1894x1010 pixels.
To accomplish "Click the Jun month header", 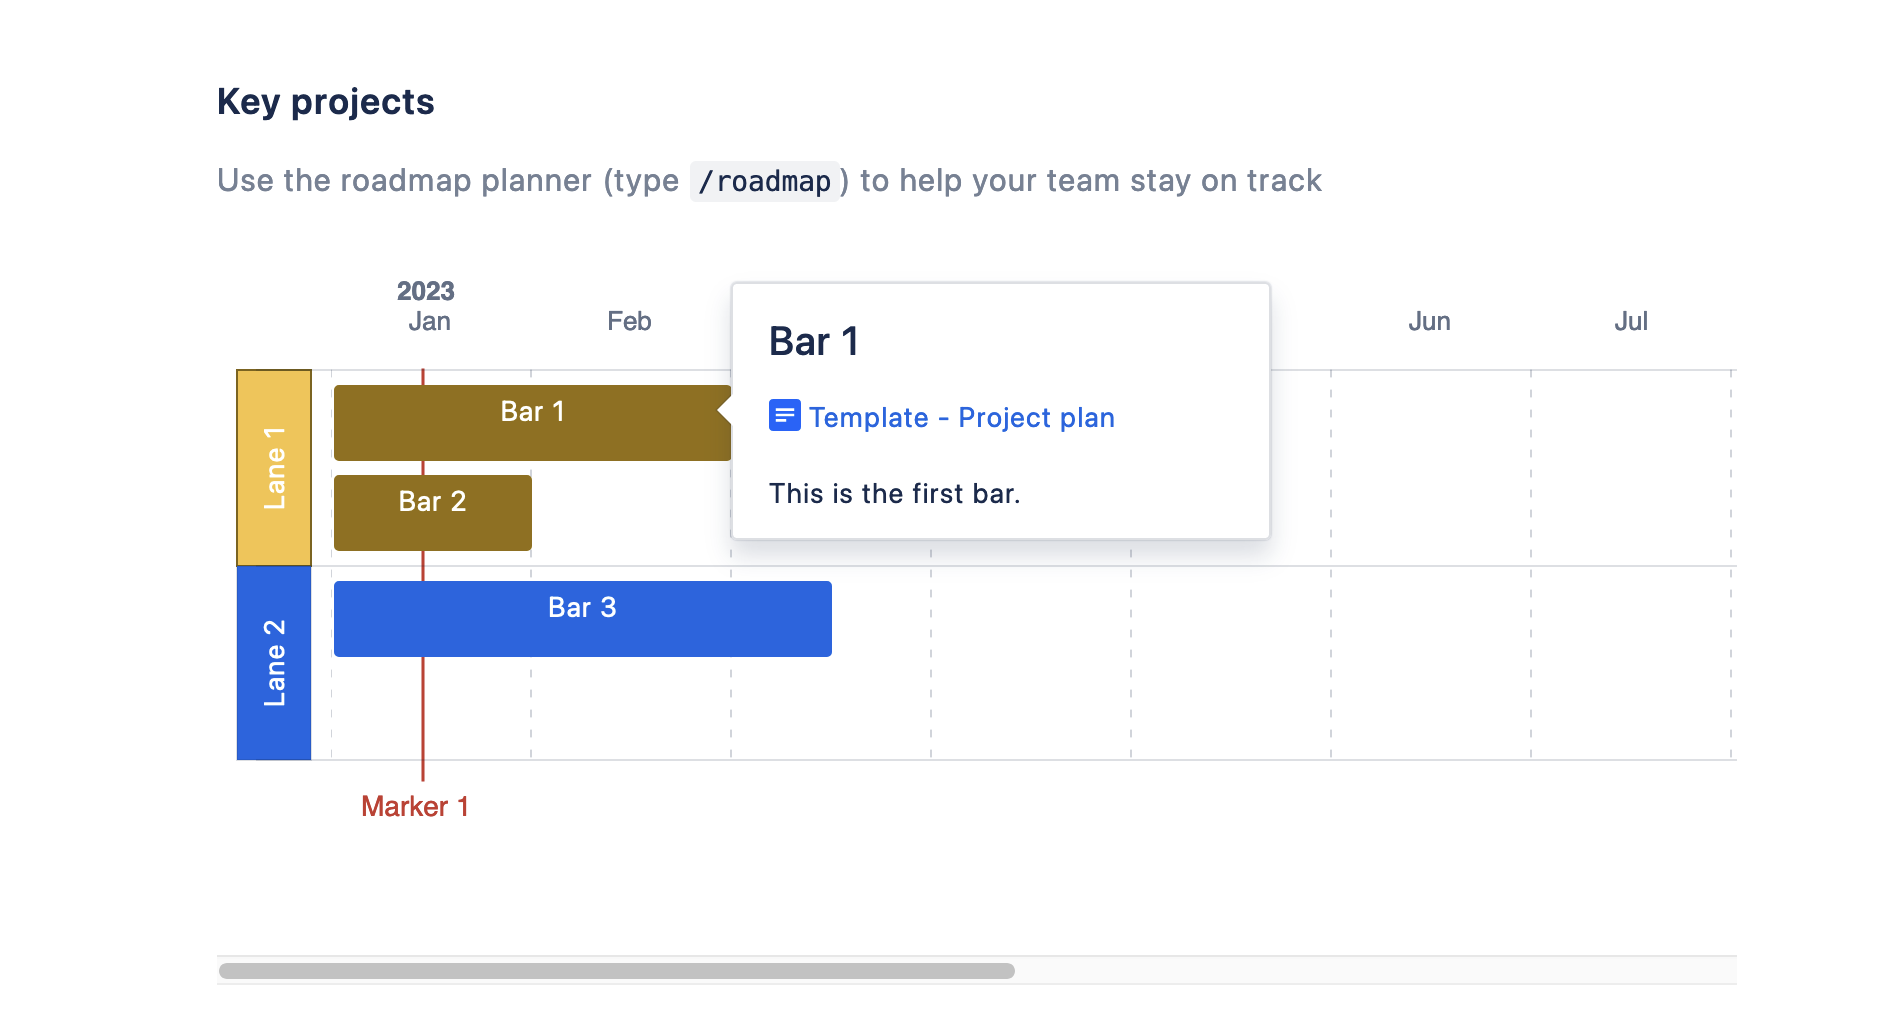I will 1429,321.
